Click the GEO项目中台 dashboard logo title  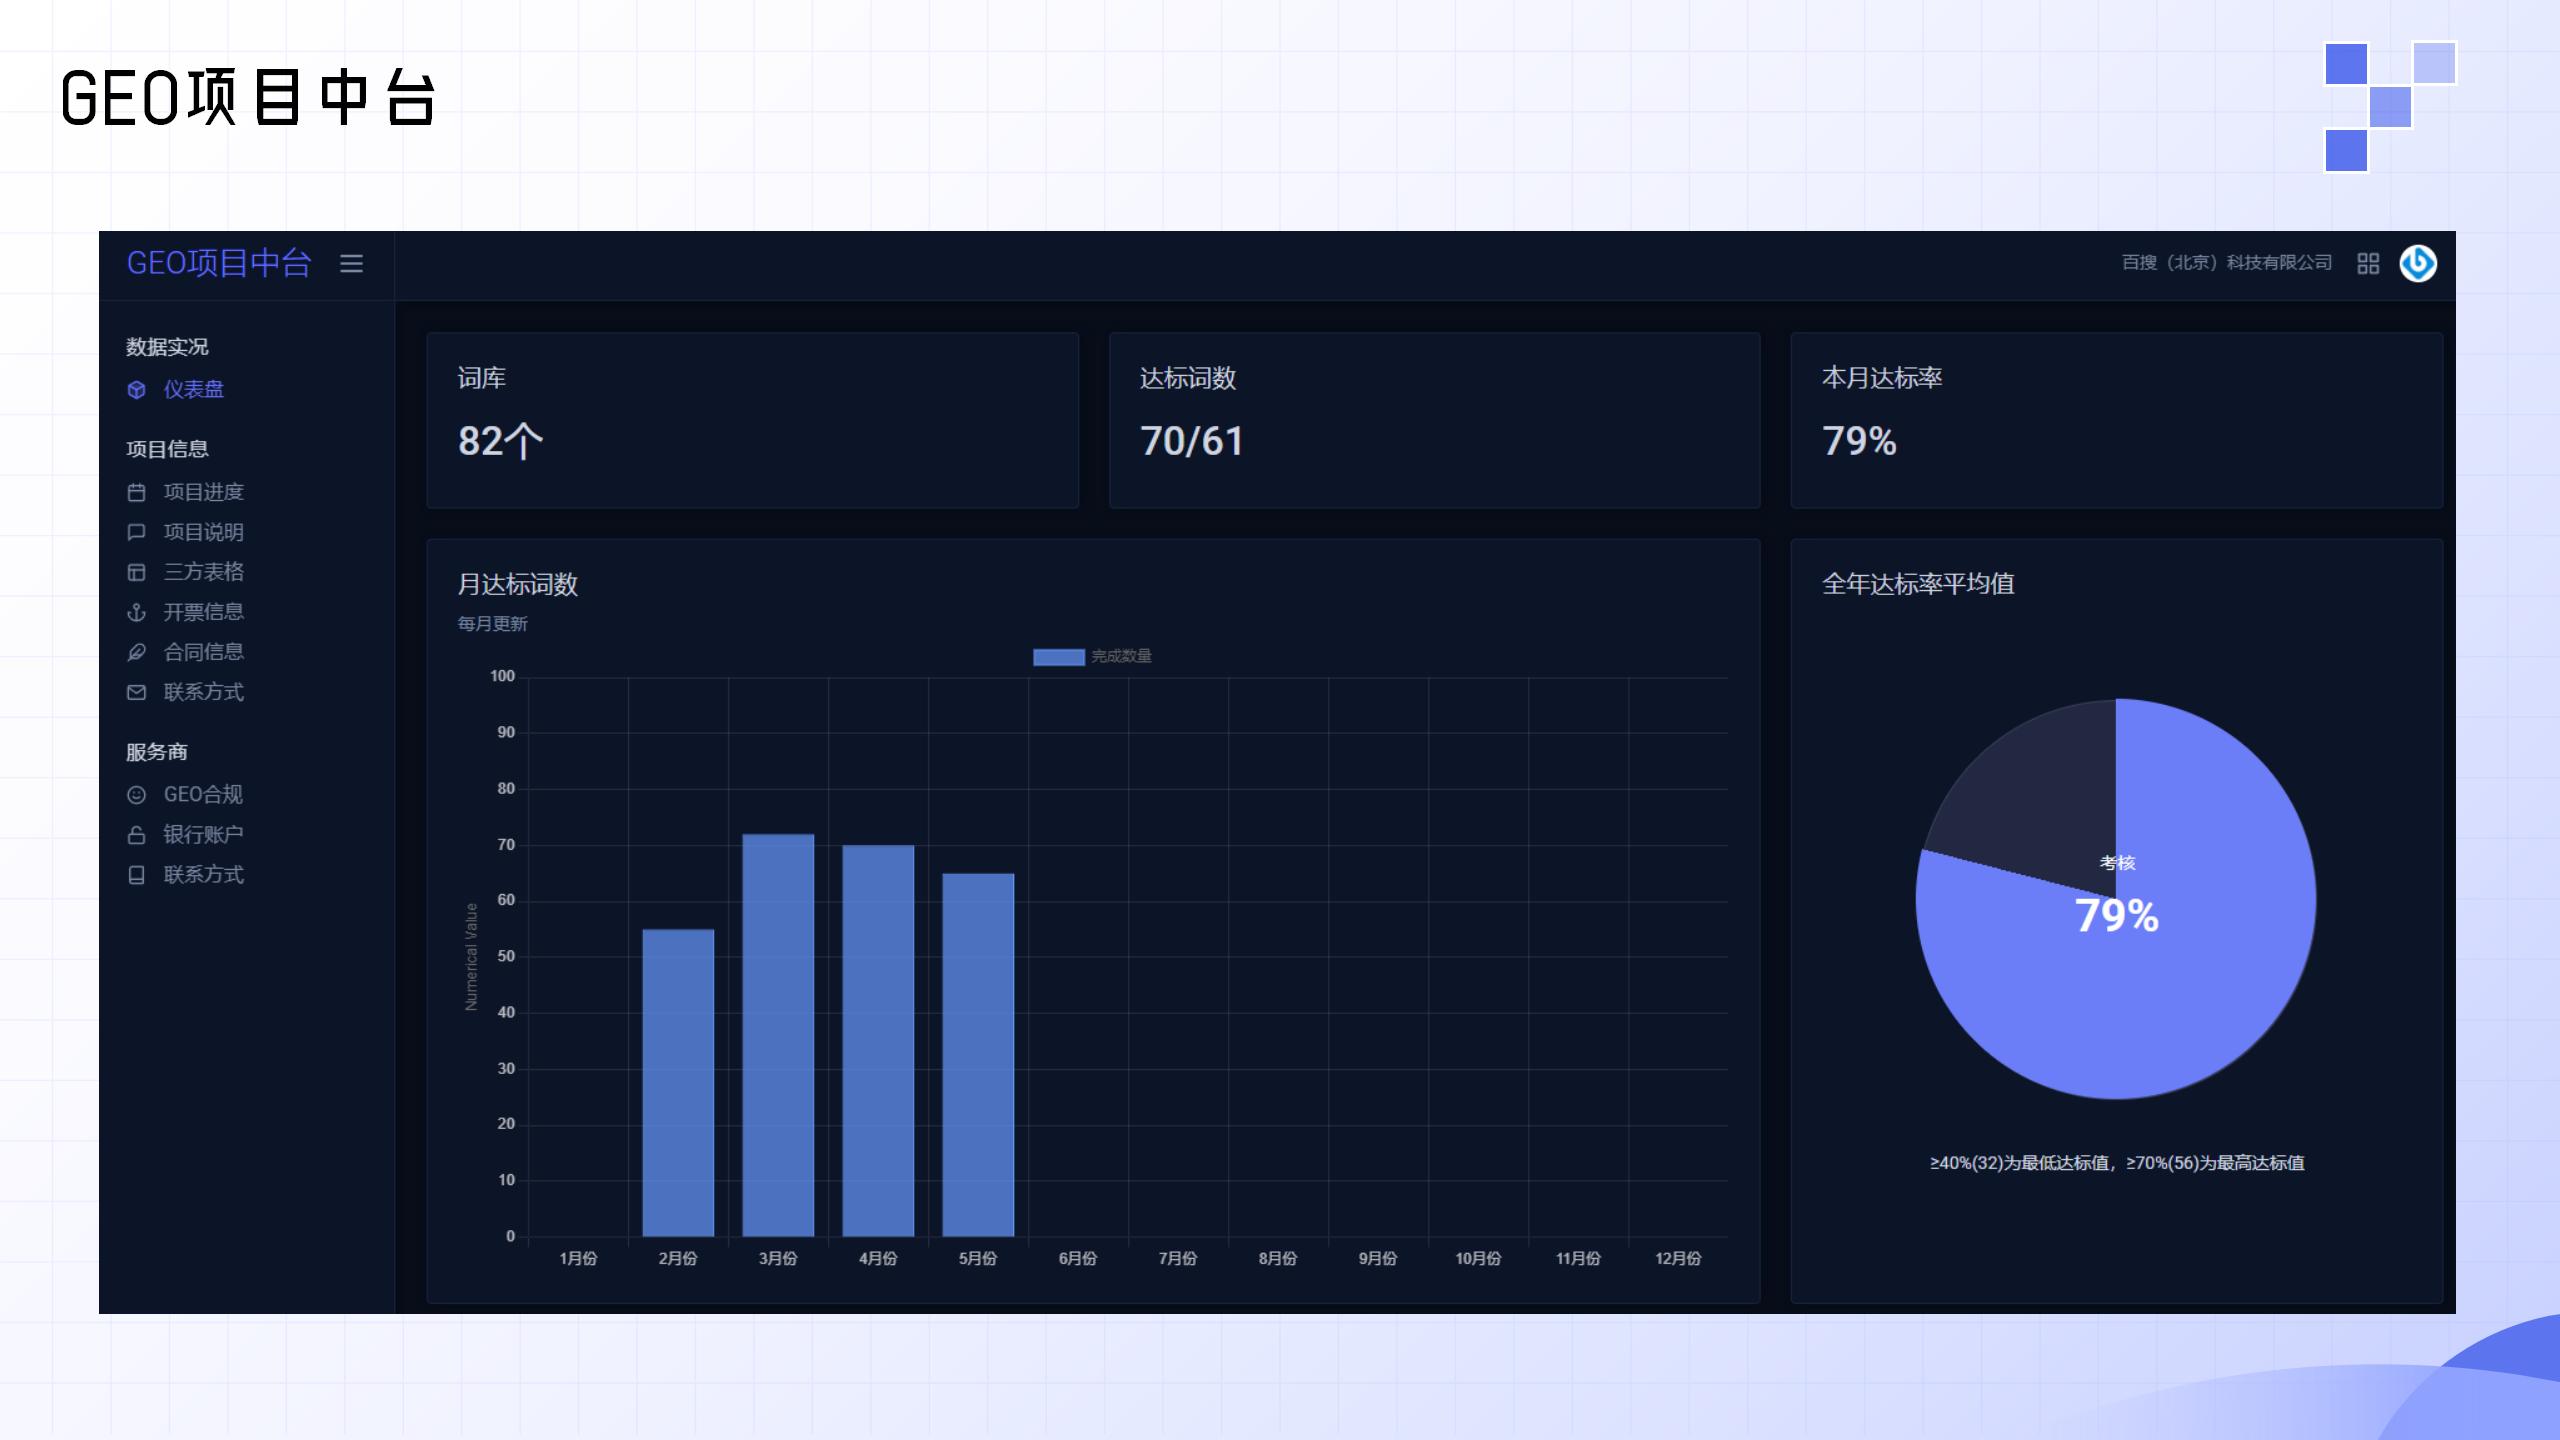tap(219, 263)
